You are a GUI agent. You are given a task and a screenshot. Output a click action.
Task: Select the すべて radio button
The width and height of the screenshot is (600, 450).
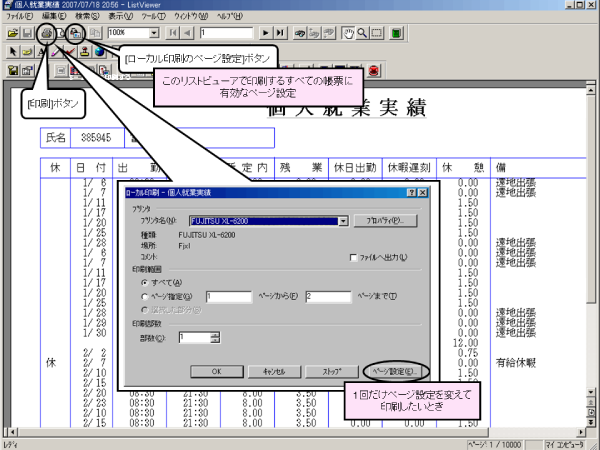[144, 284]
